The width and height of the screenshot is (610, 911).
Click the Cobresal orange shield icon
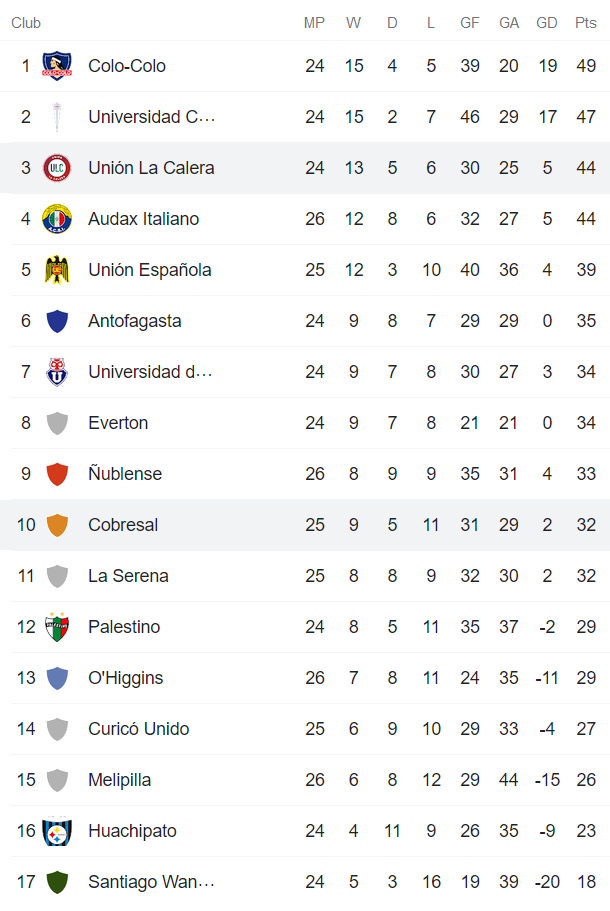pos(57,525)
